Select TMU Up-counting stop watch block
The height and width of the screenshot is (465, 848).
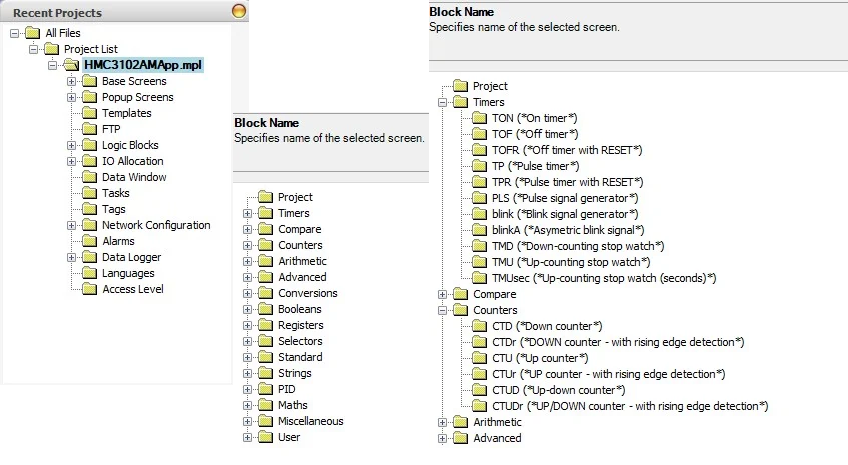(571, 262)
